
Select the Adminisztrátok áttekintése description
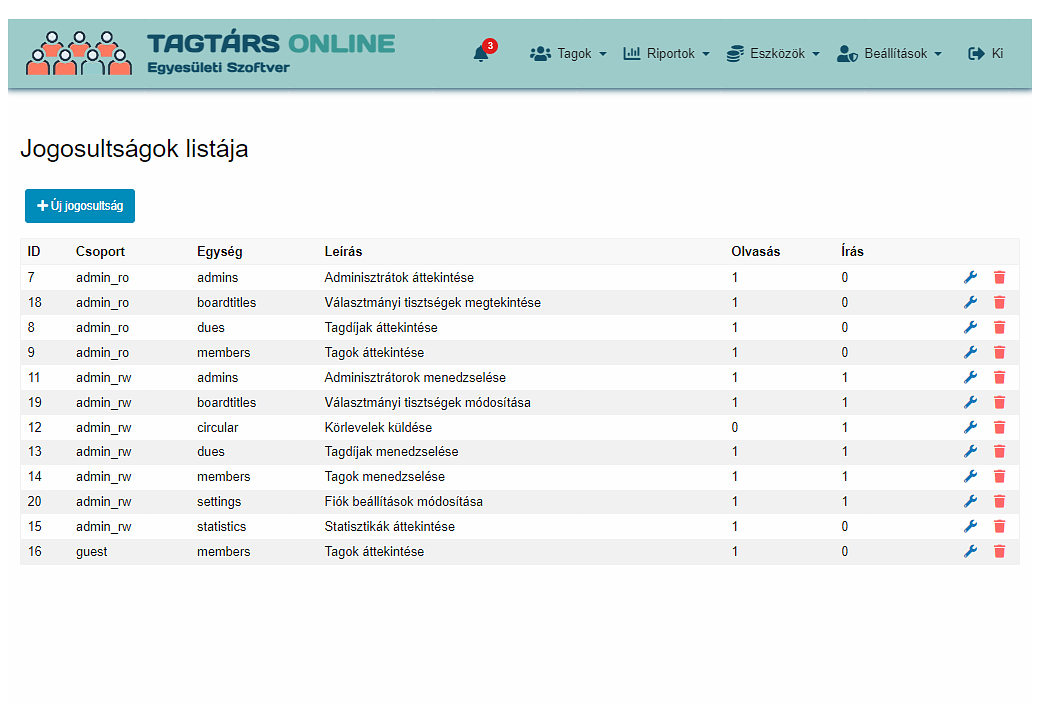click(399, 277)
